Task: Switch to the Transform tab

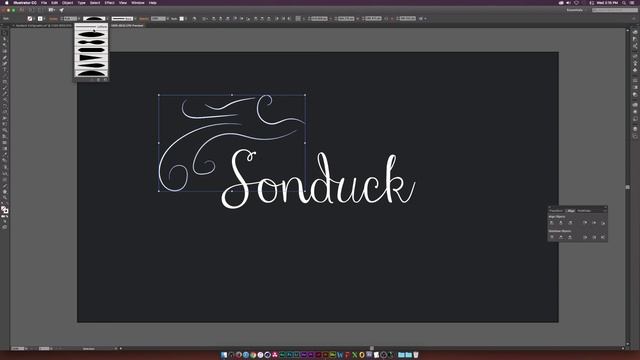Action: click(x=556, y=211)
